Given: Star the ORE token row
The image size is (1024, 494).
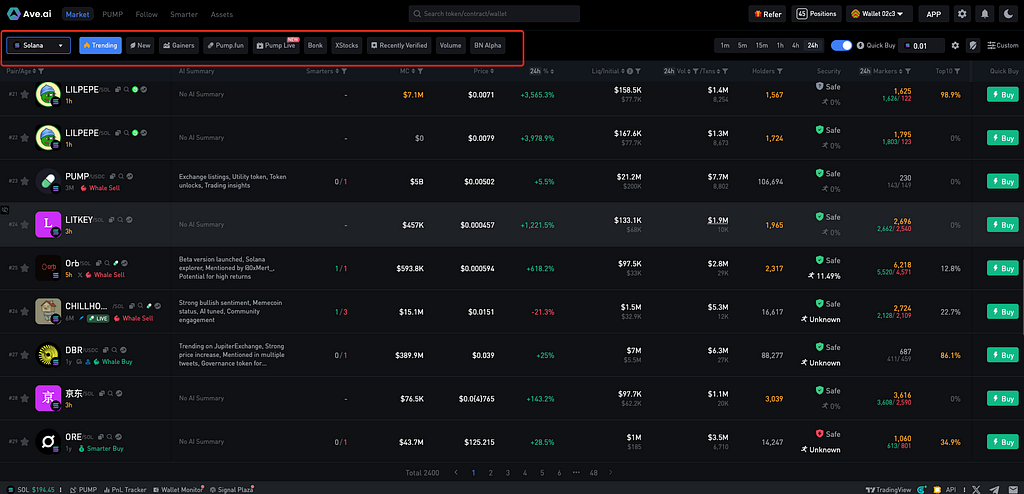Looking at the screenshot, I should [x=24, y=442].
